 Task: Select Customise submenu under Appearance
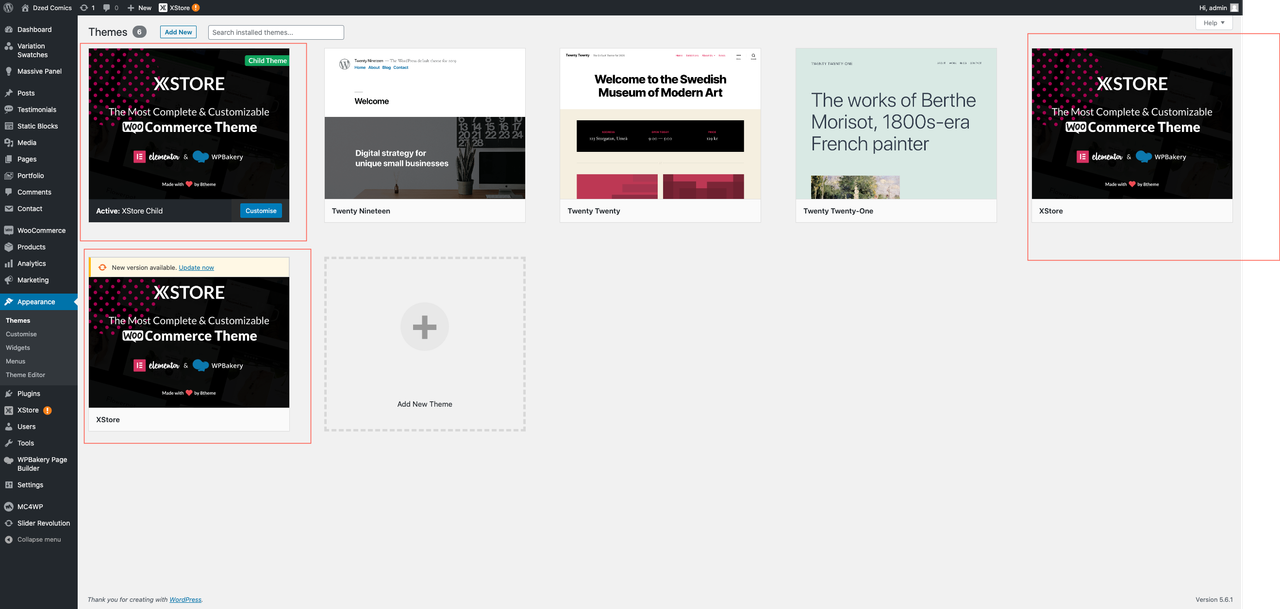pyautogui.click(x=21, y=334)
